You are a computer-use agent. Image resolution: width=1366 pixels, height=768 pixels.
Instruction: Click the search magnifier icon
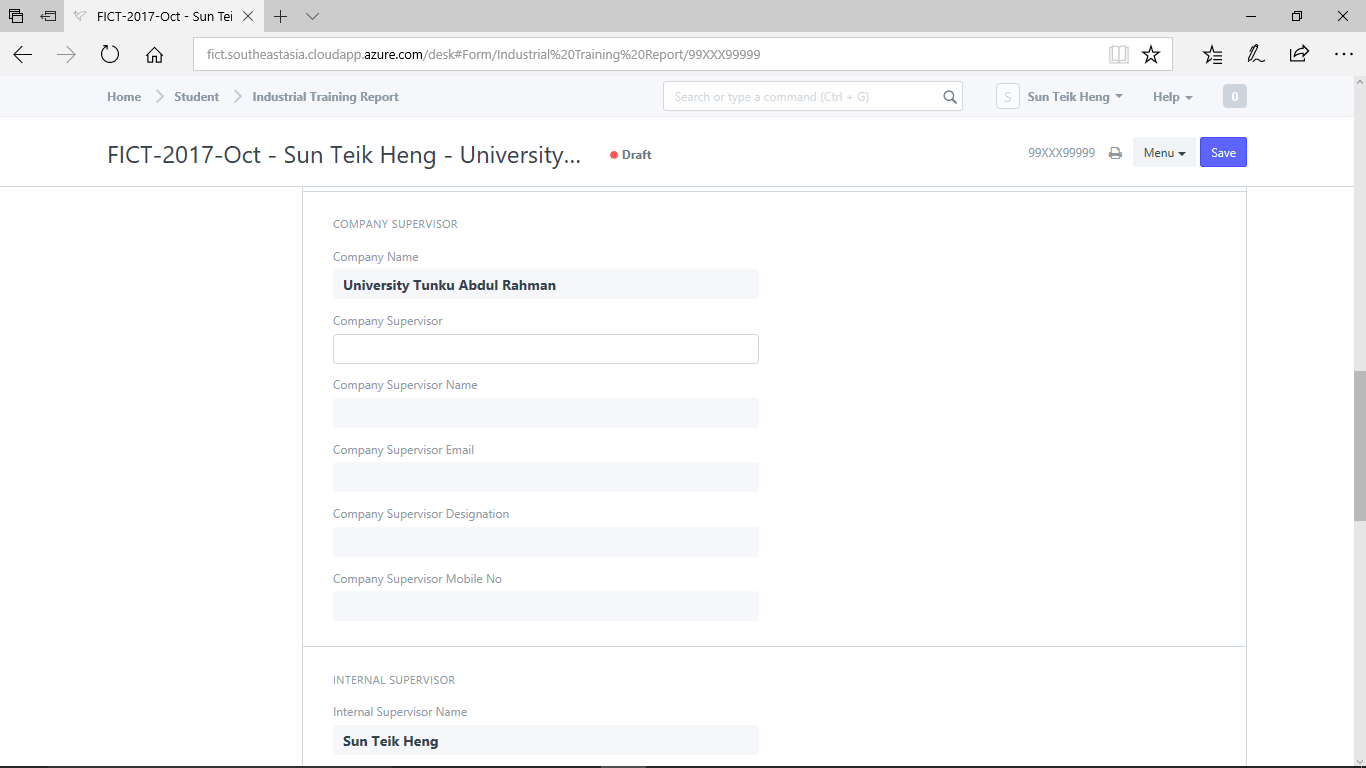[949, 97]
